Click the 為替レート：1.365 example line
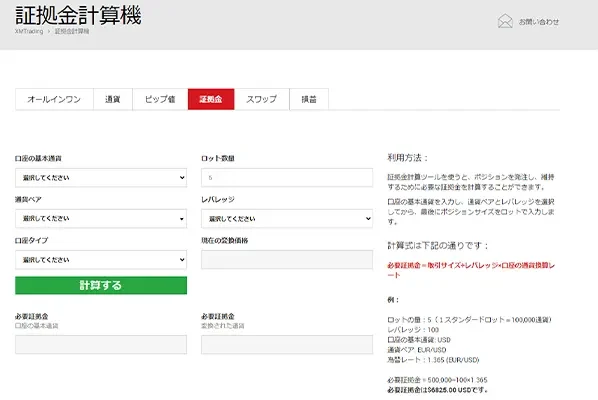 (x=433, y=360)
